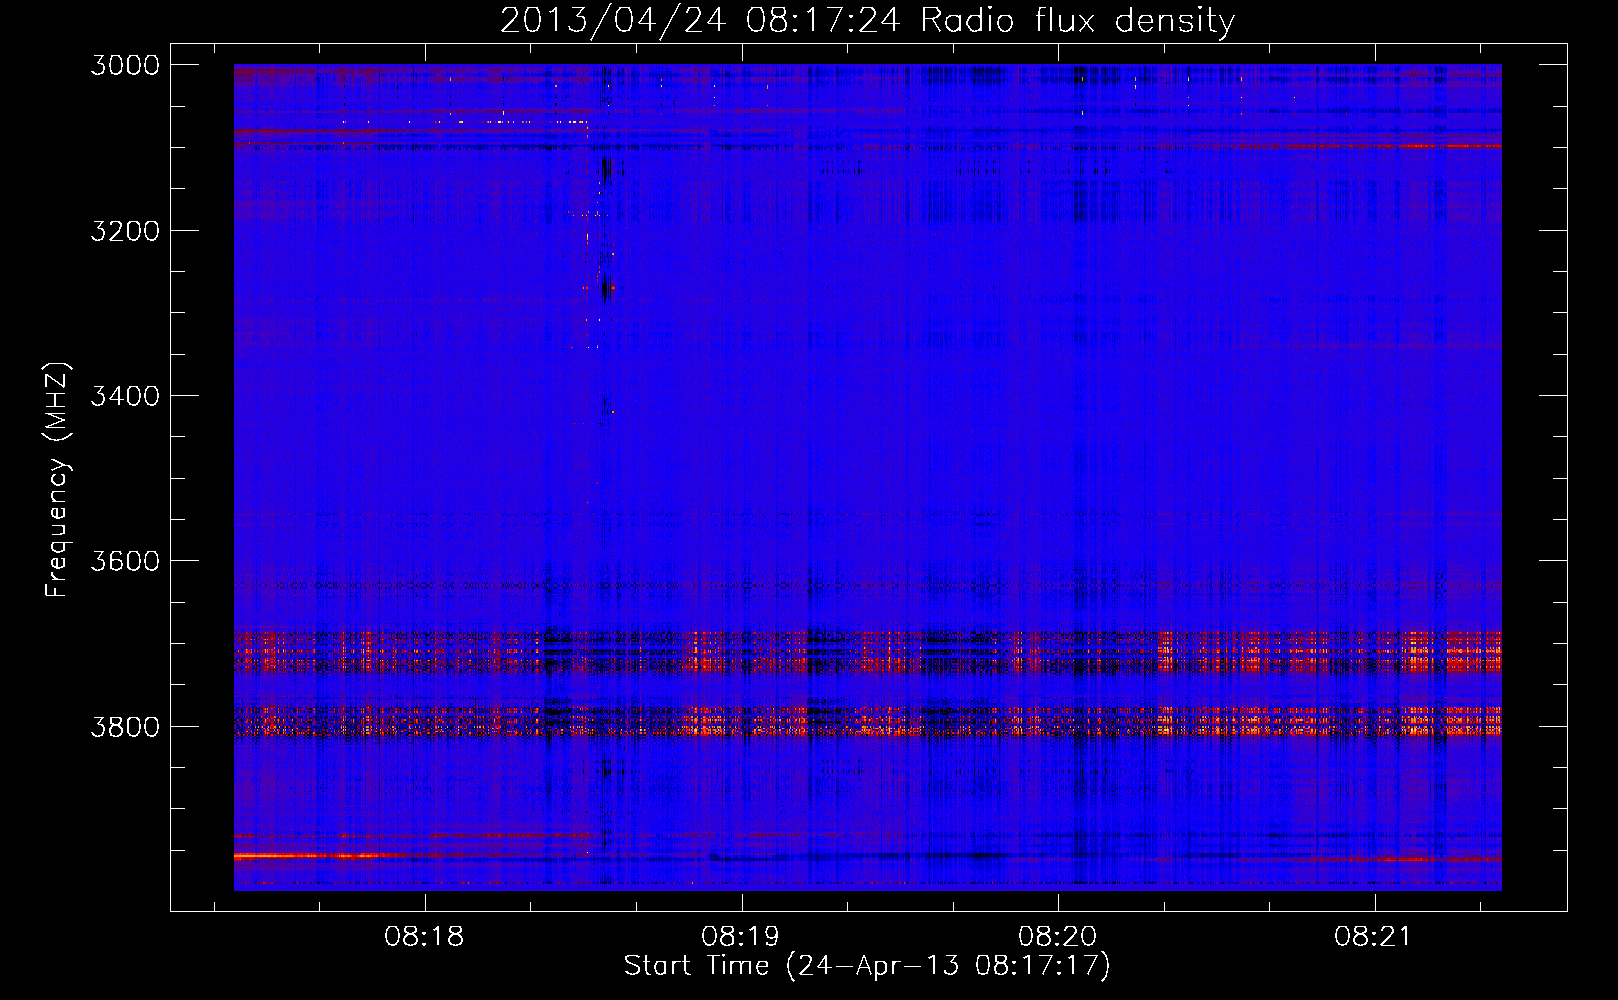The width and height of the screenshot is (1618, 1000).
Task: Select the 3000 frequency tick label
Action: coord(125,65)
